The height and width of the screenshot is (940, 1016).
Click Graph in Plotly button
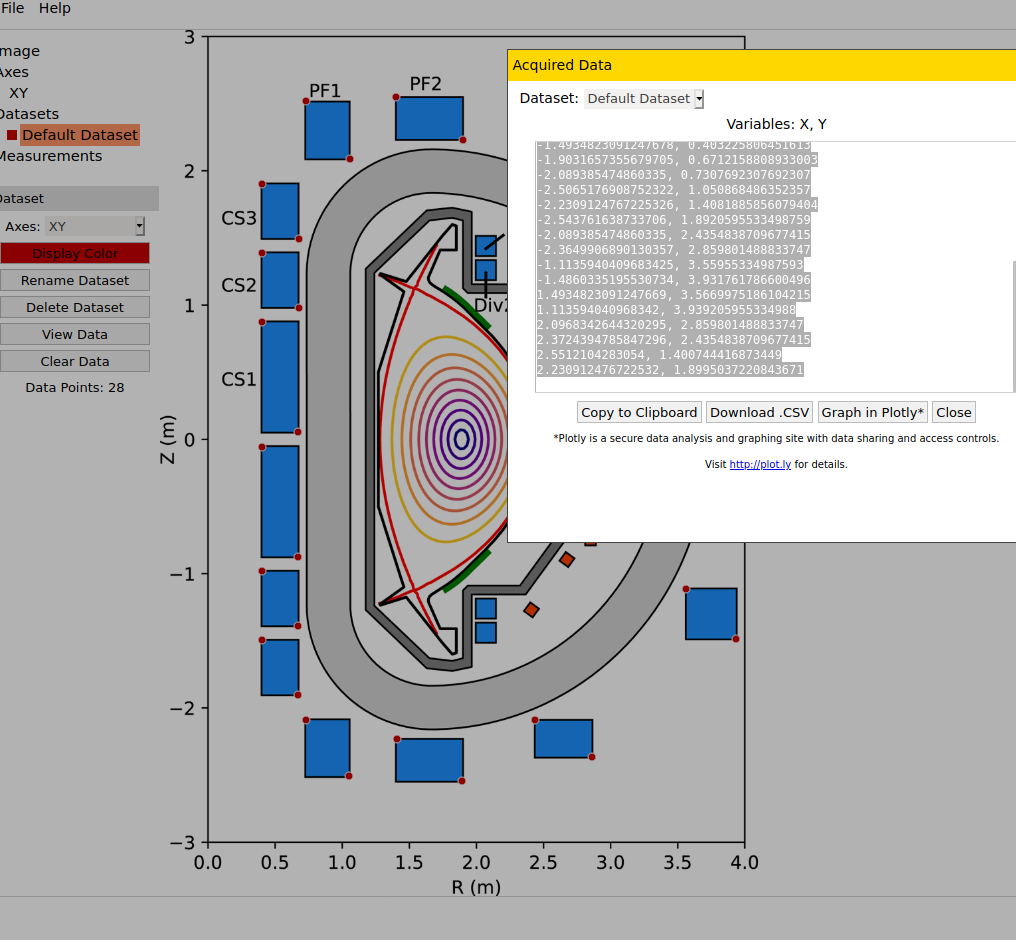click(x=872, y=413)
